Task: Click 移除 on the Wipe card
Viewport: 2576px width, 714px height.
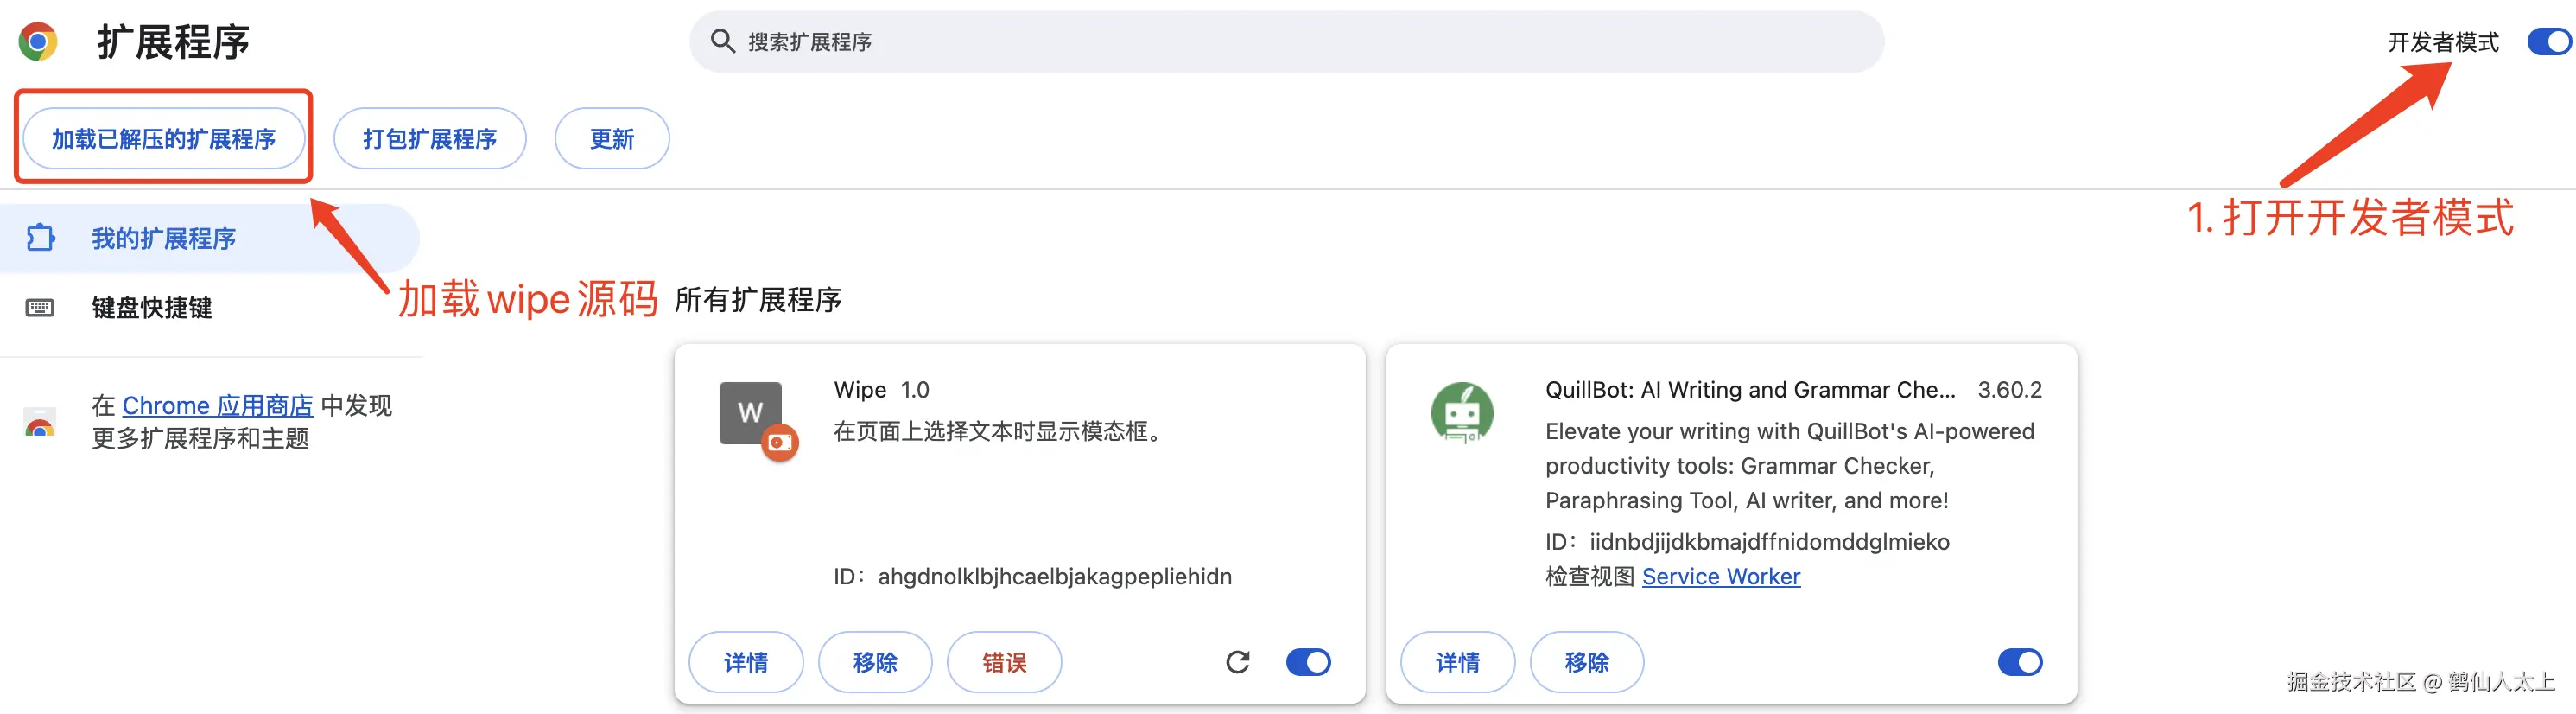Action: click(875, 662)
